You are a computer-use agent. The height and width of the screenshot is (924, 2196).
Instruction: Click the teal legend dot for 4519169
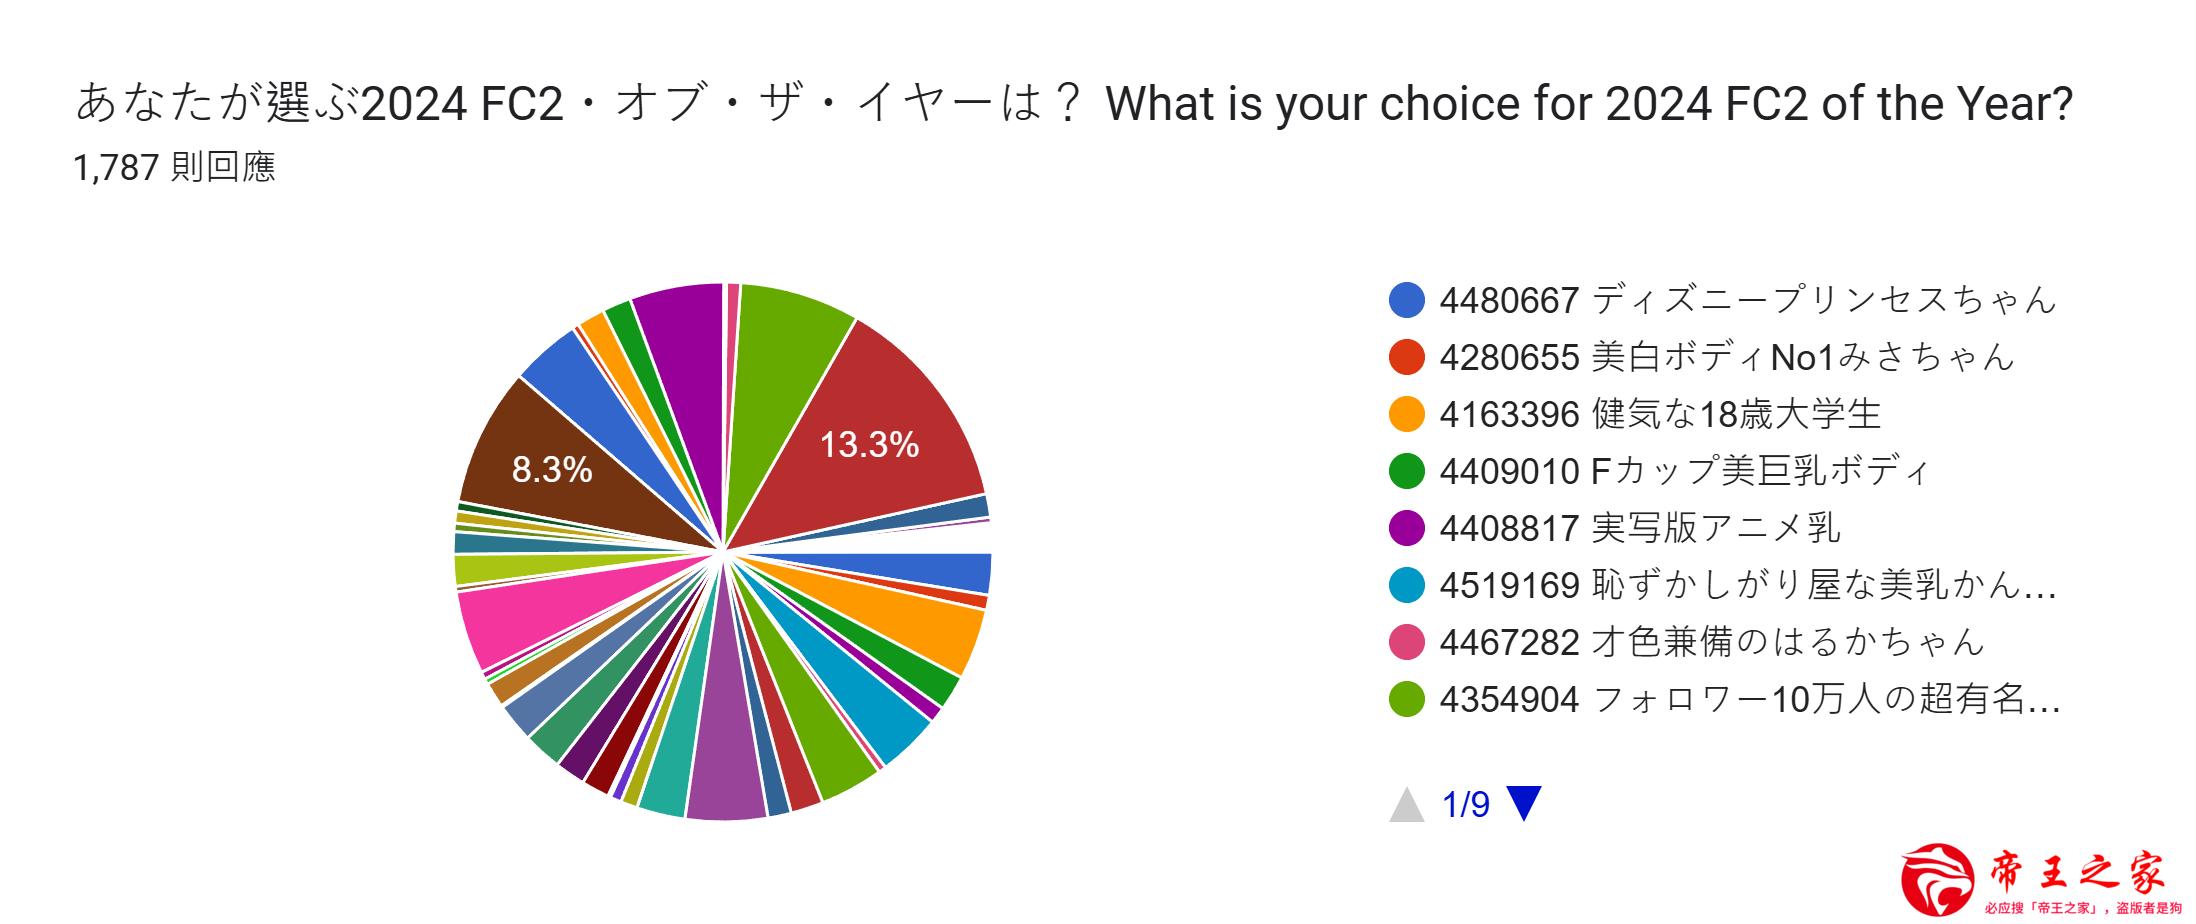[1406, 585]
